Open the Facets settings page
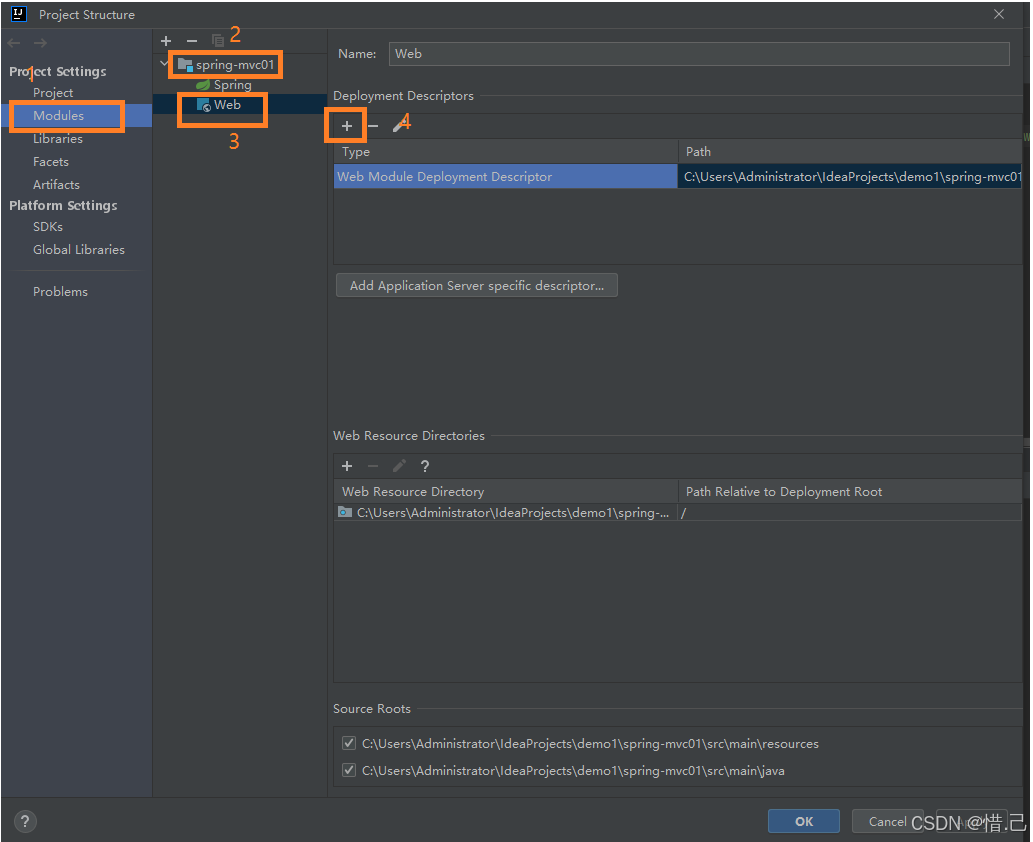 [51, 162]
